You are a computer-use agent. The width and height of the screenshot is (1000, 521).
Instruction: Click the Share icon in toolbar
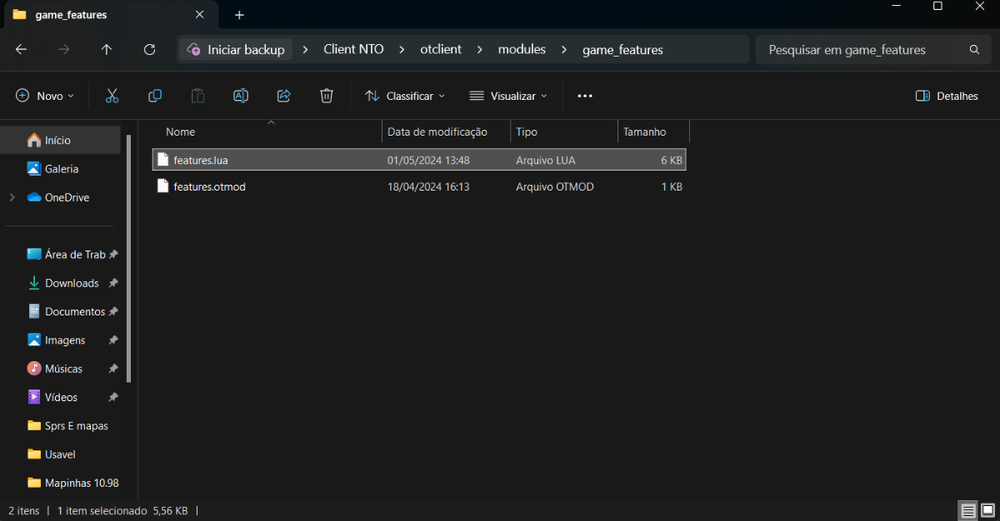[x=284, y=96]
